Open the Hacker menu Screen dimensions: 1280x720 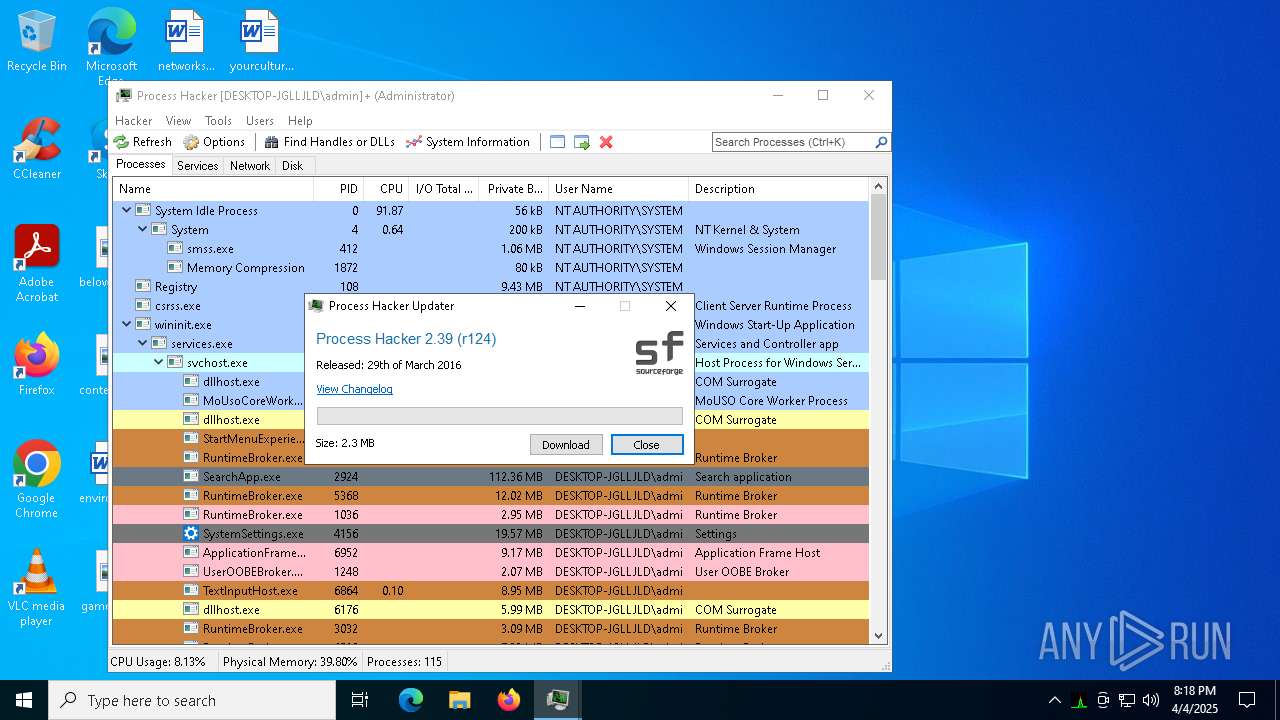(x=133, y=121)
